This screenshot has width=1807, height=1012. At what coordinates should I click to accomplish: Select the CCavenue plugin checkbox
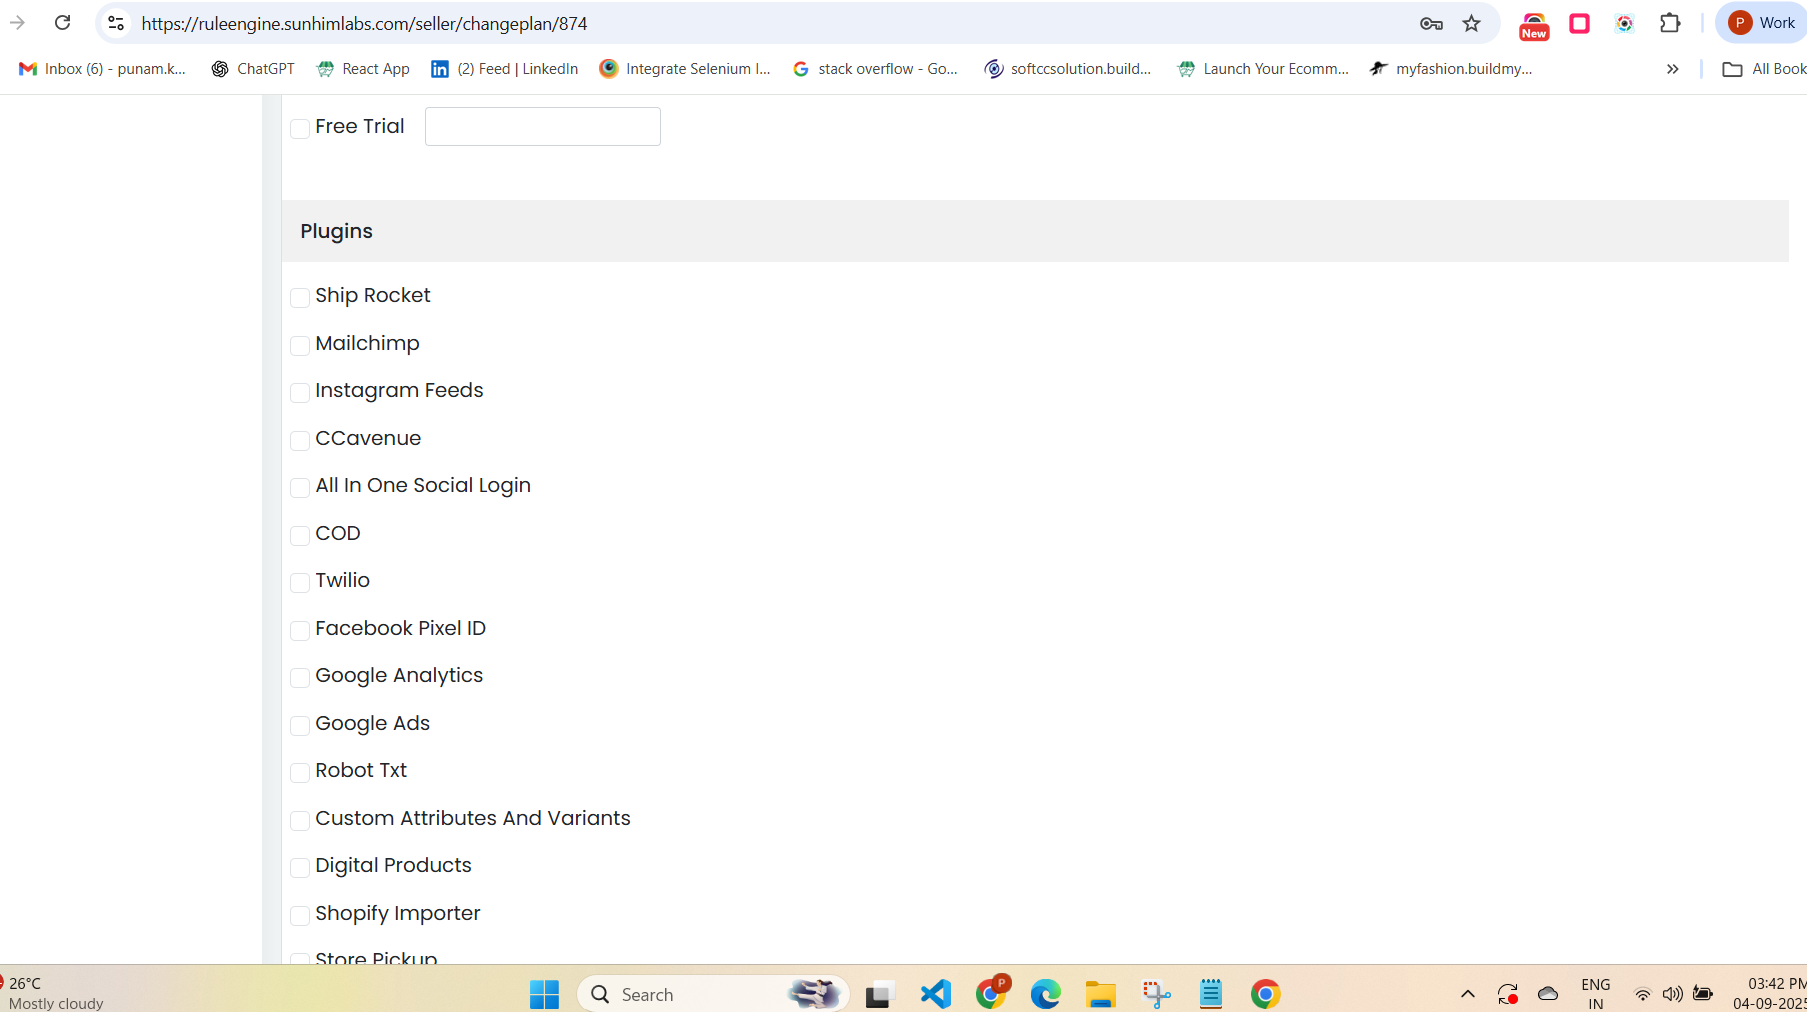[299, 440]
